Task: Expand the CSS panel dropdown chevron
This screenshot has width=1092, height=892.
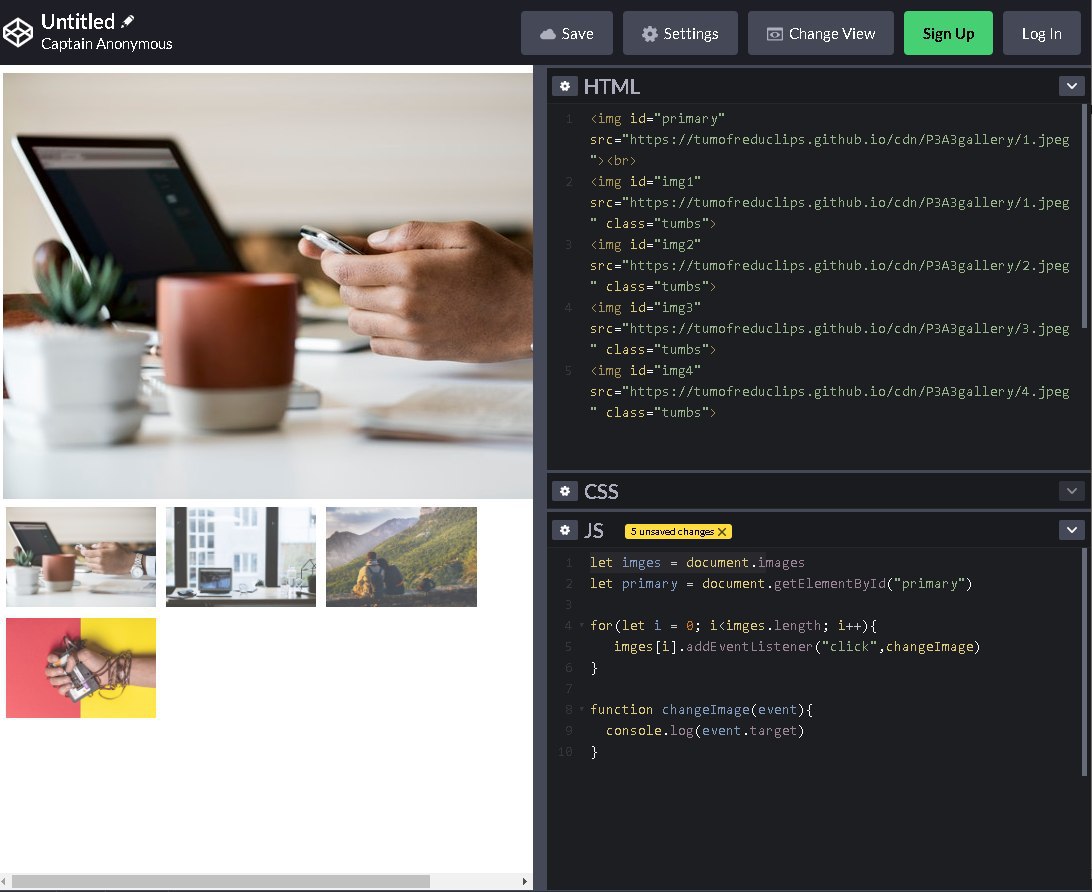Action: [1072, 491]
